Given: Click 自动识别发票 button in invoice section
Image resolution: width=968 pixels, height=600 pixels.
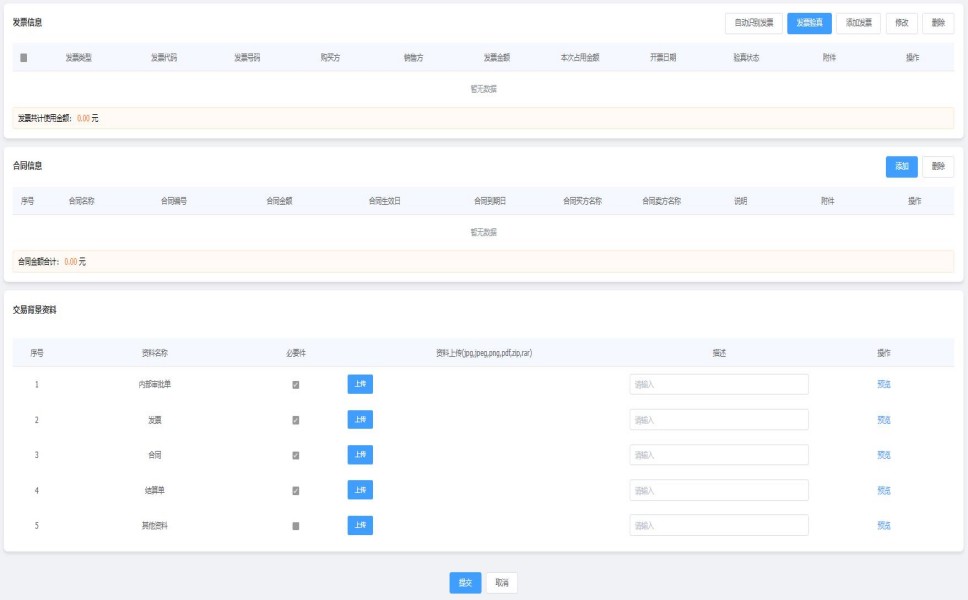Looking at the screenshot, I should click(753, 24).
